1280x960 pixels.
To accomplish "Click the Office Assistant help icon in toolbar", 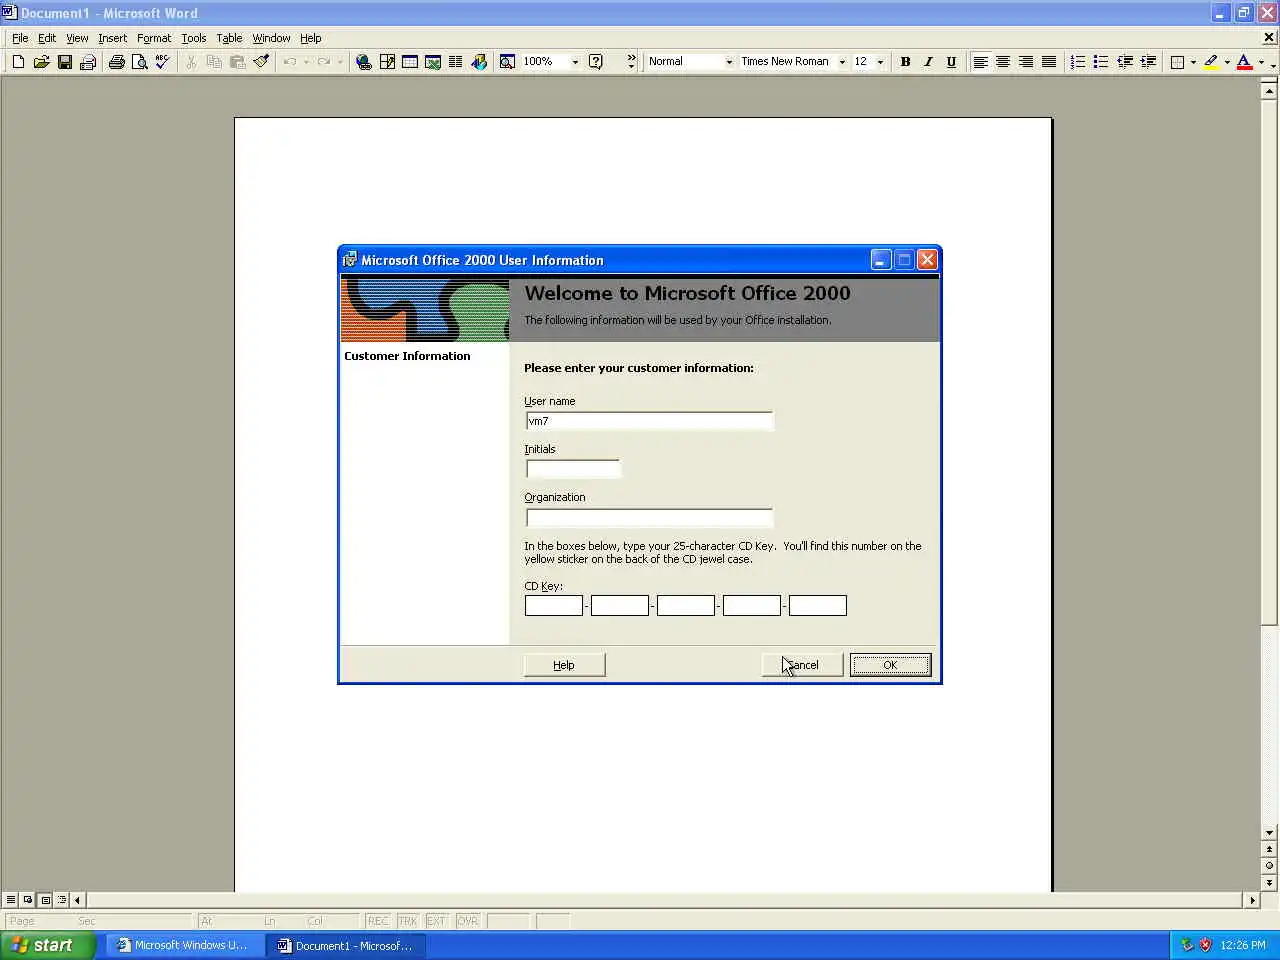I will click(596, 62).
